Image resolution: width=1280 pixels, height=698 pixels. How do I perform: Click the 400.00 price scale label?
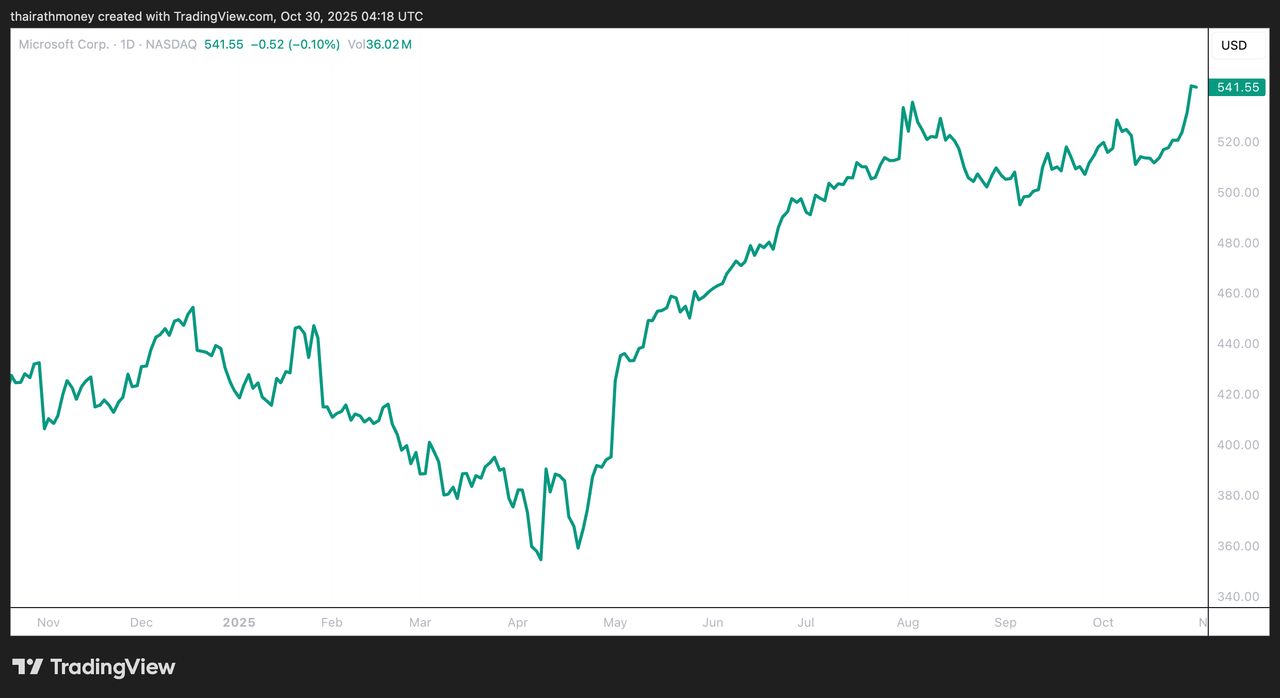[x=1237, y=445]
